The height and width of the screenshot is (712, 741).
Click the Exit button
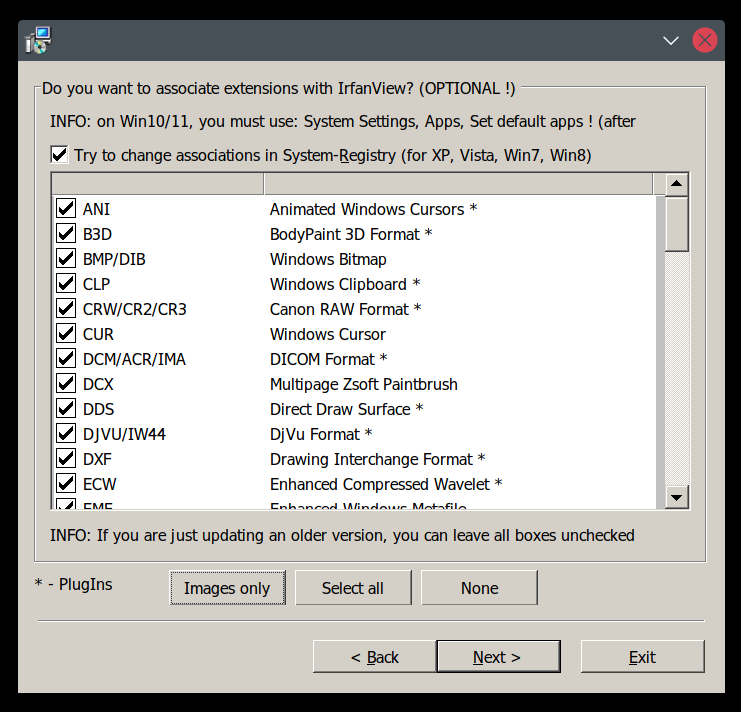[x=642, y=657]
